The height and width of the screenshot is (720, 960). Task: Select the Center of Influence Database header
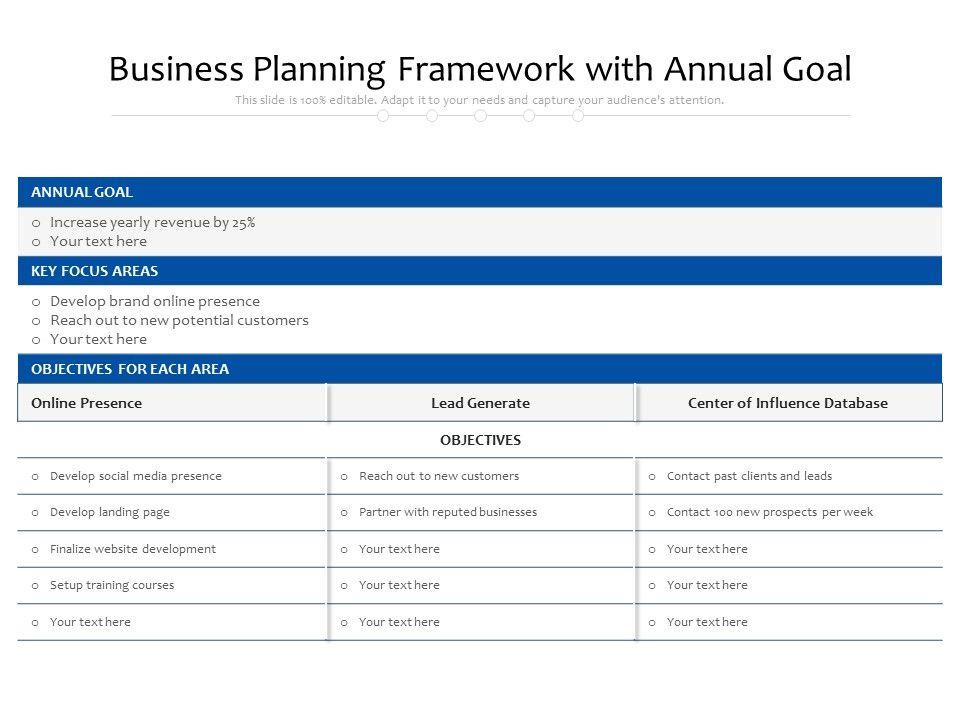tap(788, 403)
